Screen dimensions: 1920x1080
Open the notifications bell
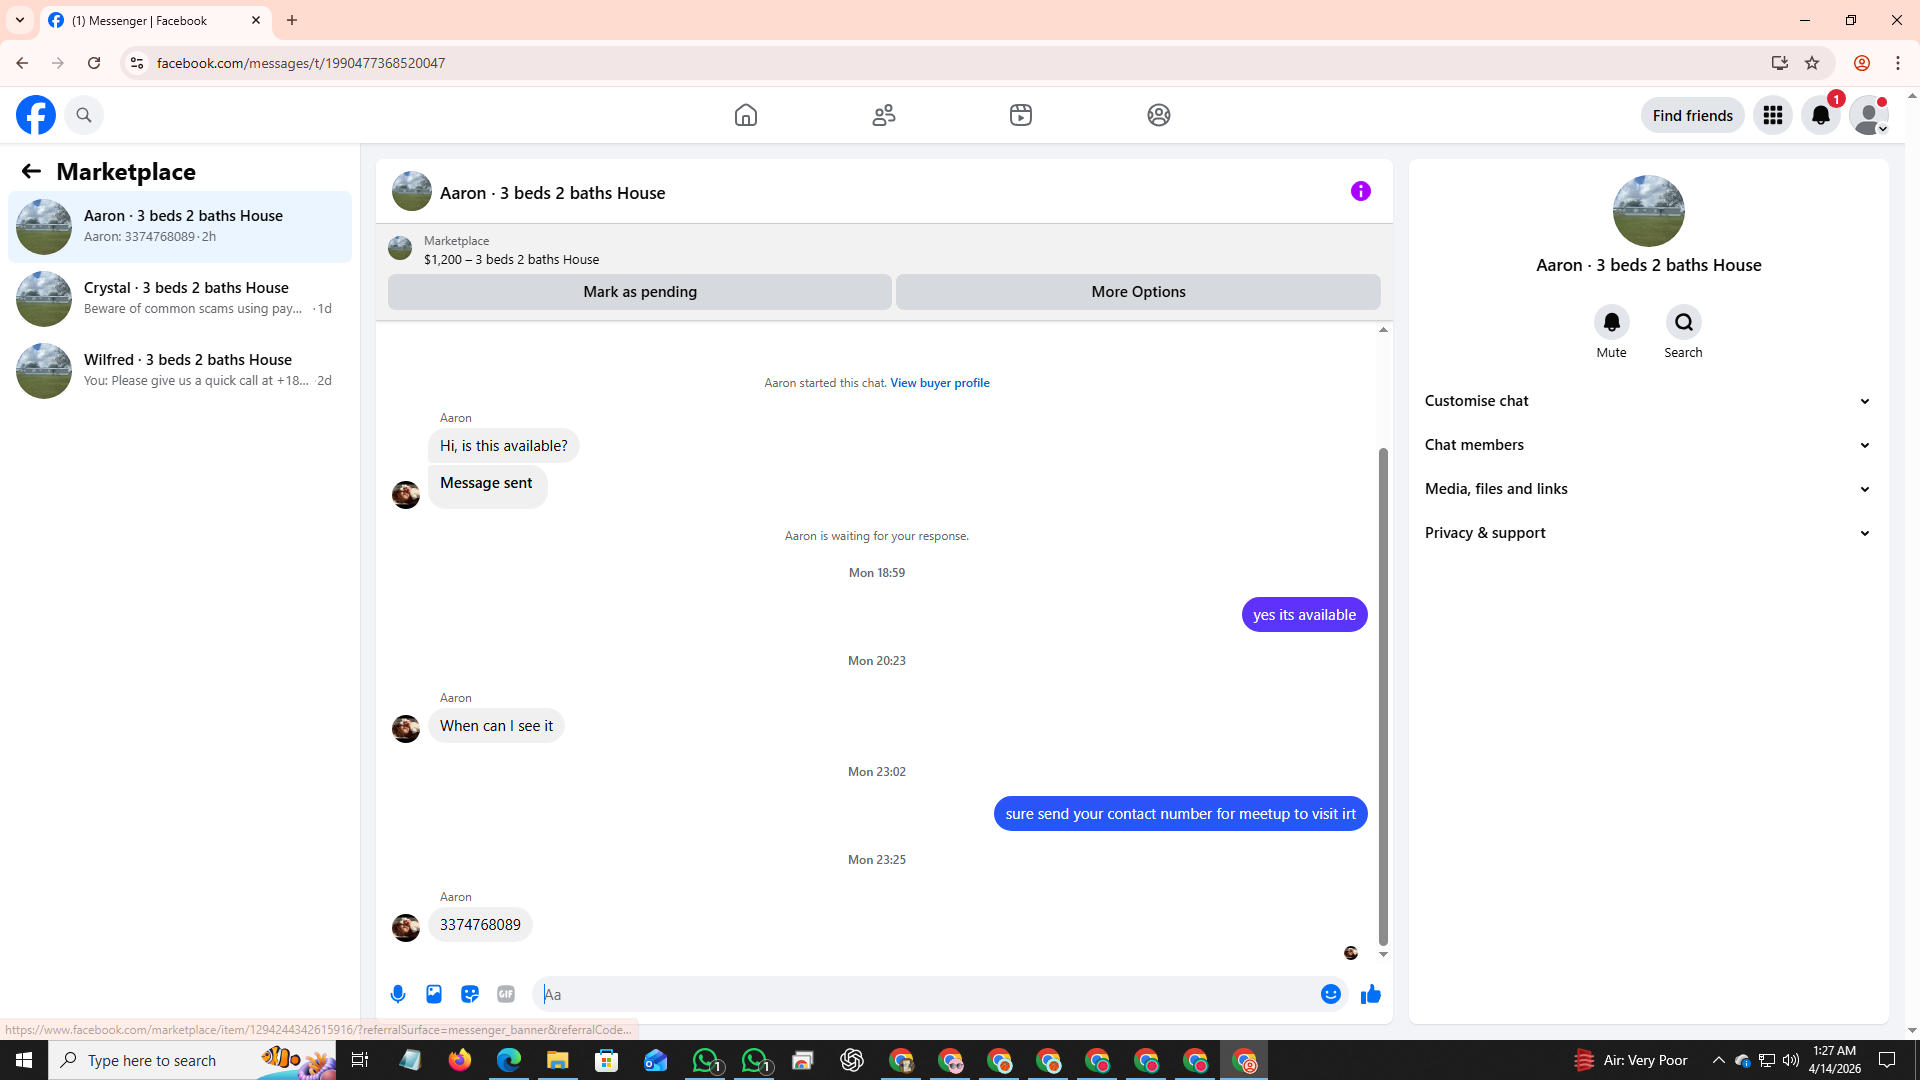click(1821, 115)
